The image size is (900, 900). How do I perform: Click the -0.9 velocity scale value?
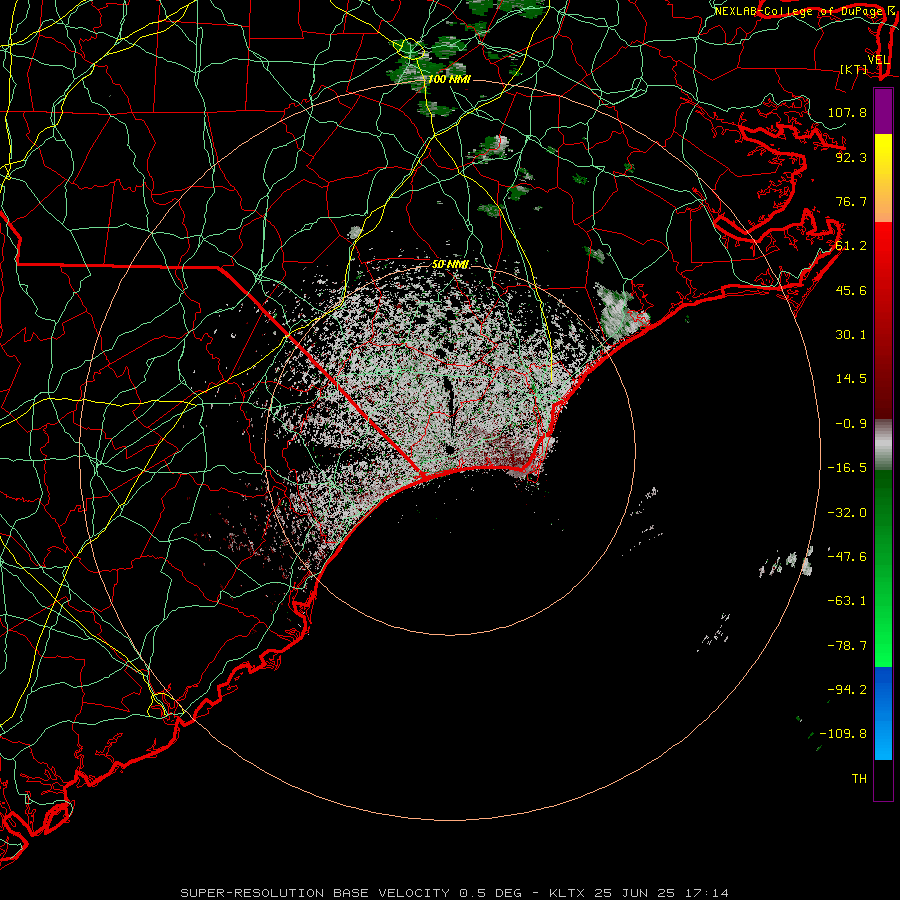[851, 423]
